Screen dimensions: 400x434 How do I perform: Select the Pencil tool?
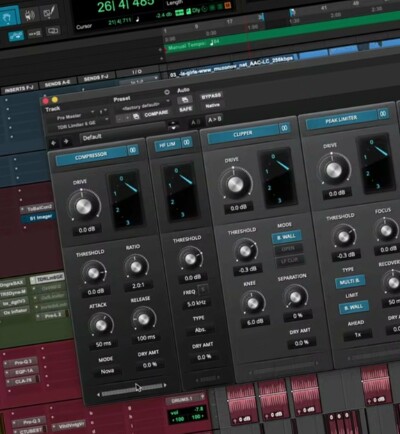point(50,13)
